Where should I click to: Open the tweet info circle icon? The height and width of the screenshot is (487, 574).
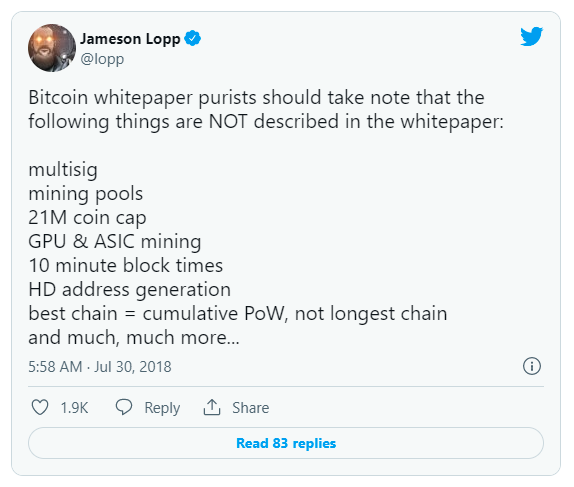click(532, 366)
